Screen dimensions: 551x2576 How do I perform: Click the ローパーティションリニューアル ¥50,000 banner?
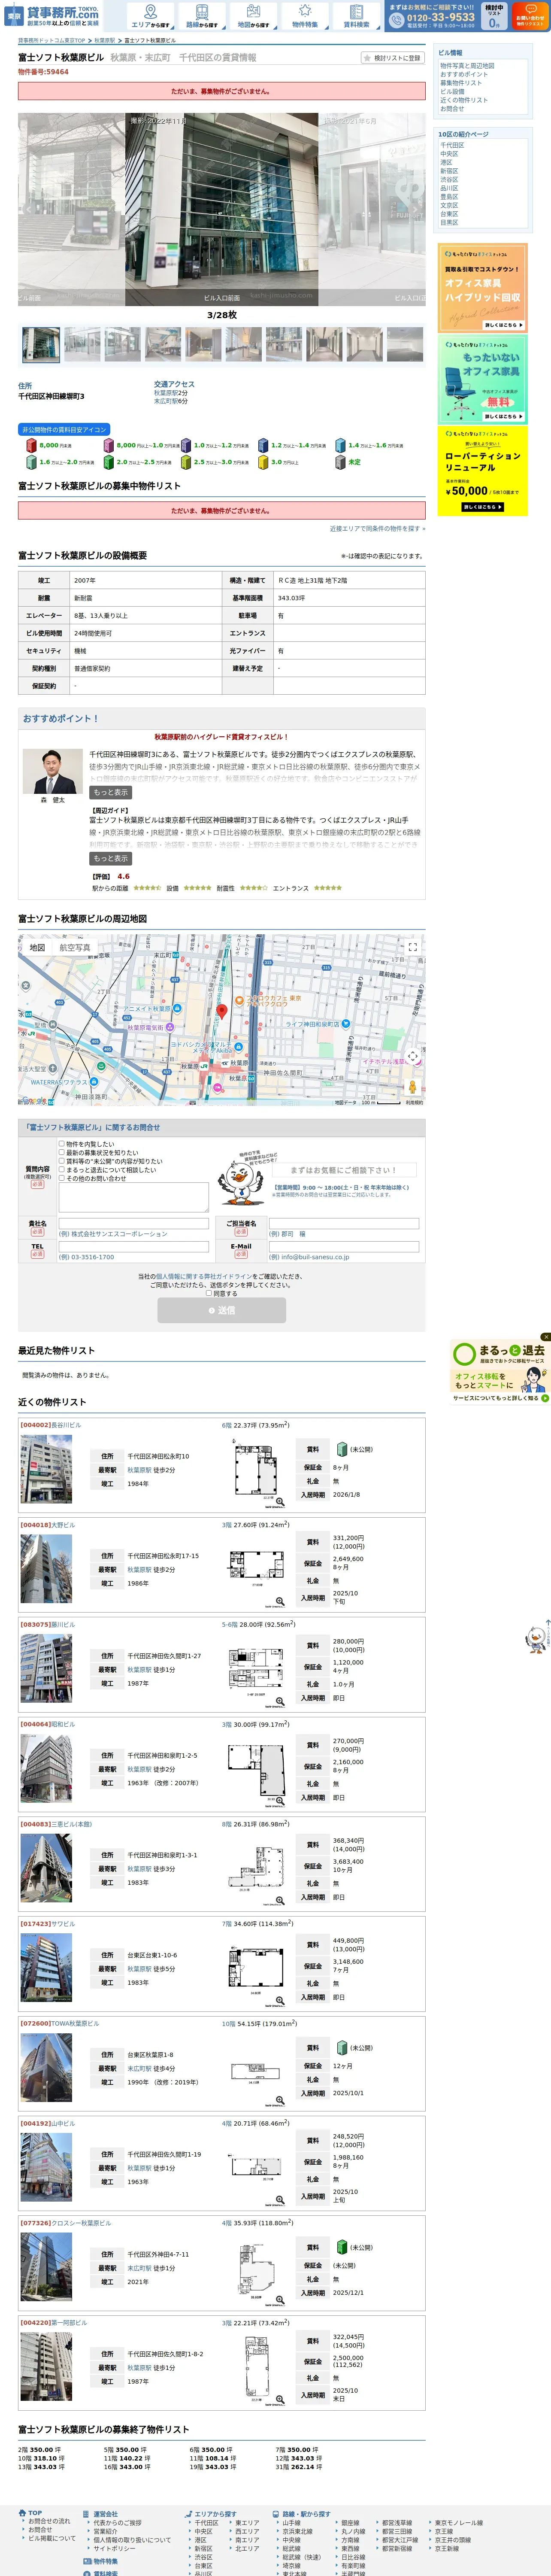click(483, 471)
